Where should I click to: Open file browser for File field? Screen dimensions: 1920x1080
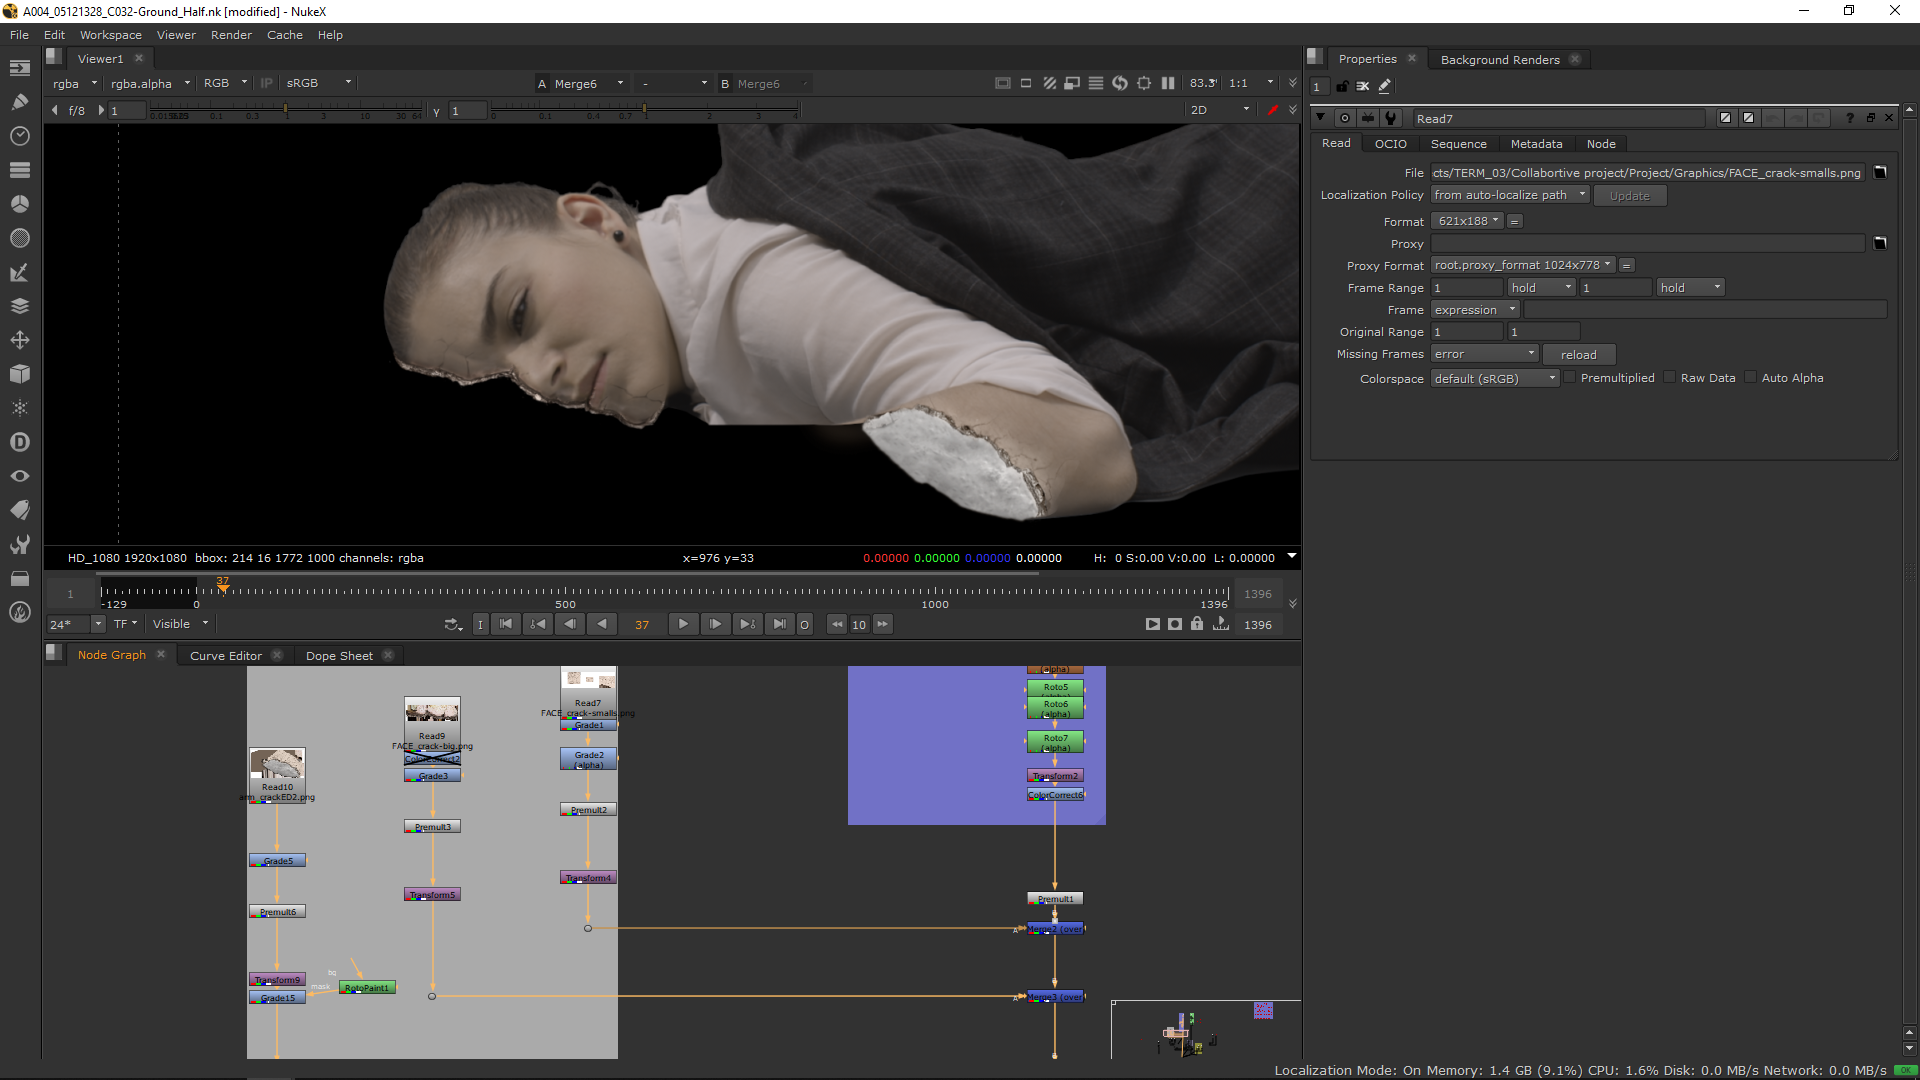pyautogui.click(x=1880, y=172)
